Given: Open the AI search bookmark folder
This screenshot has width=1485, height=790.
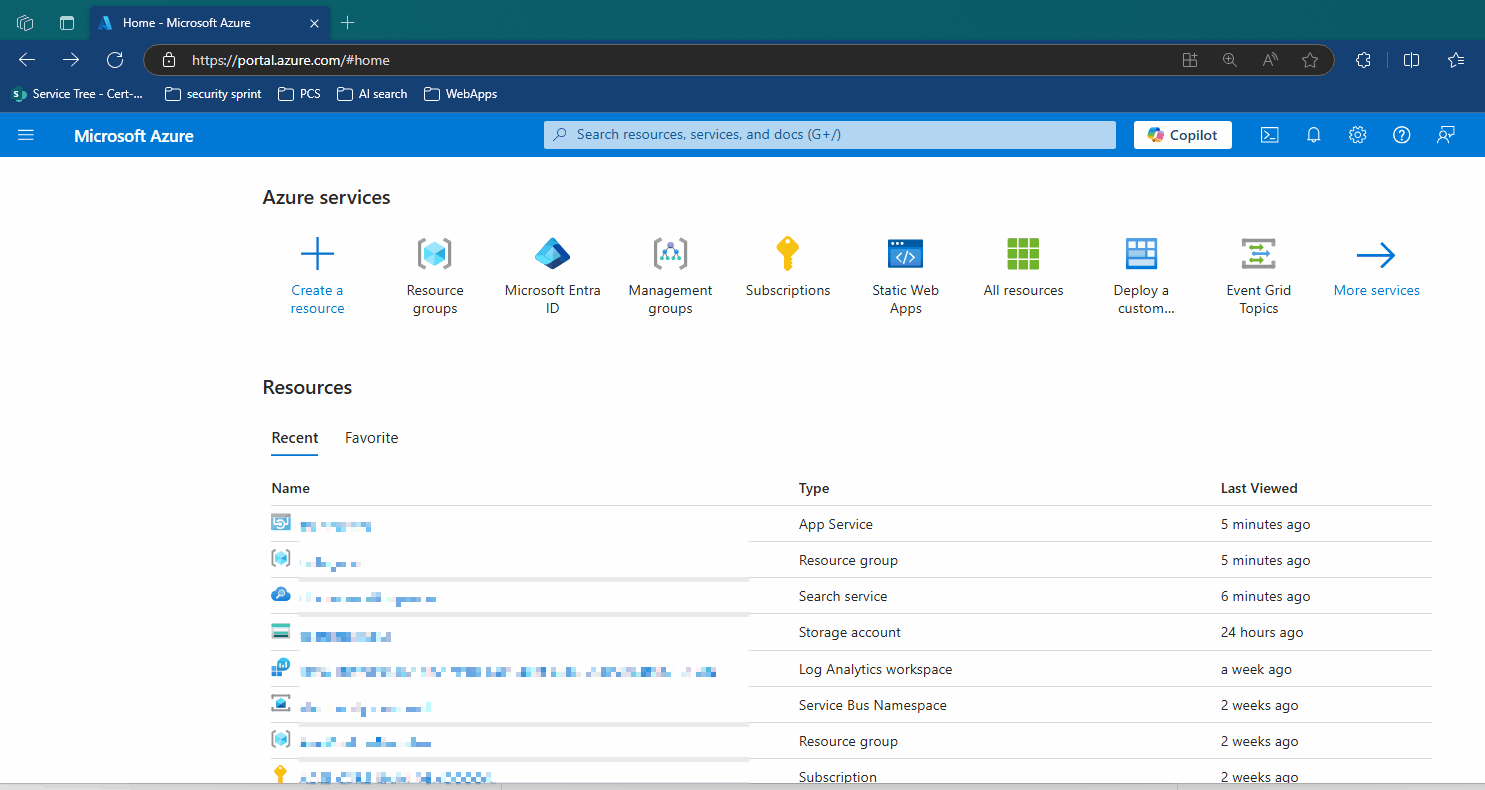Looking at the screenshot, I should click(372, 94).
